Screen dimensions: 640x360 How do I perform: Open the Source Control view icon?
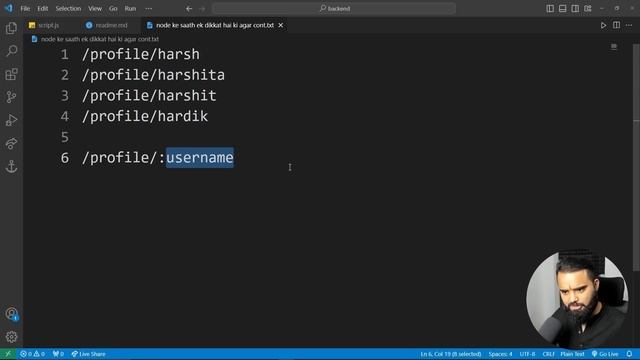tap(11, 97)
